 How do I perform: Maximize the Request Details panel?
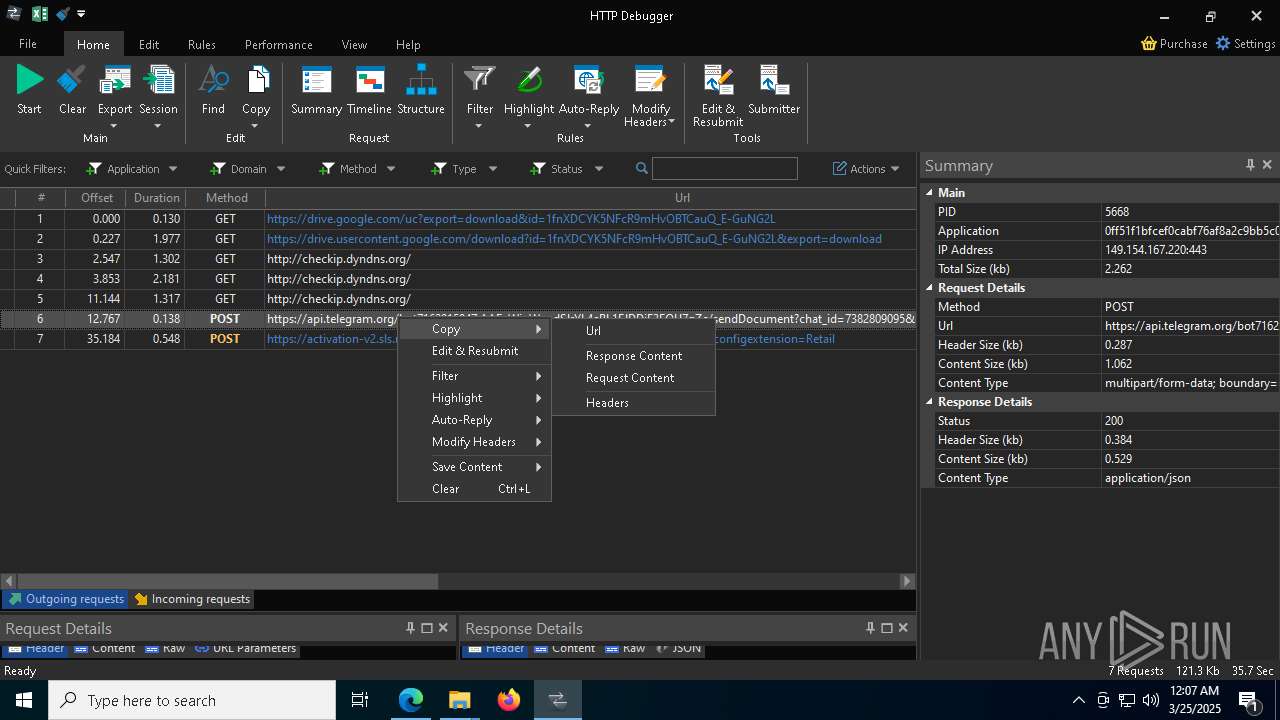point(427,628)
